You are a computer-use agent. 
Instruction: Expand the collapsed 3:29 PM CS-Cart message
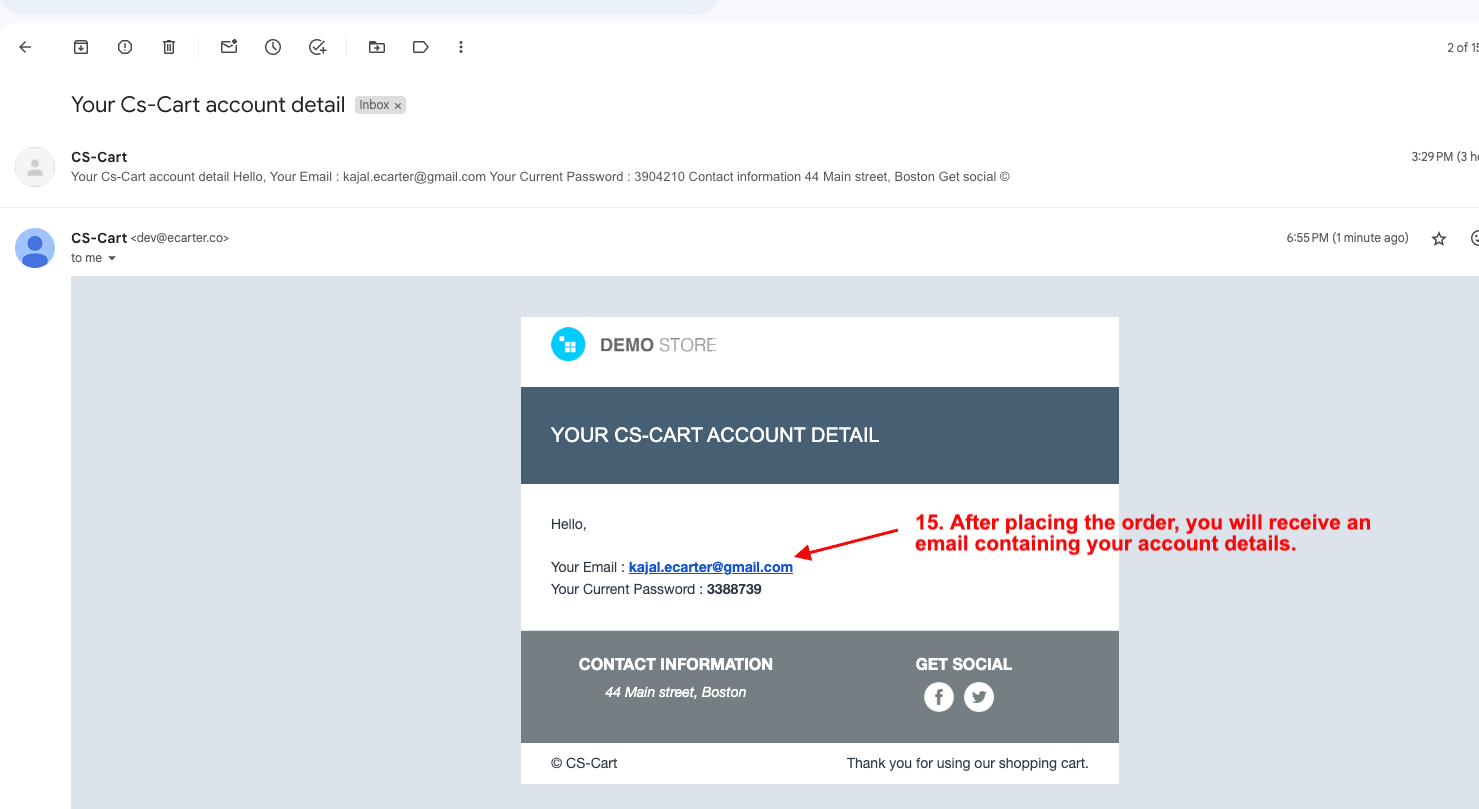pos(540,167)
